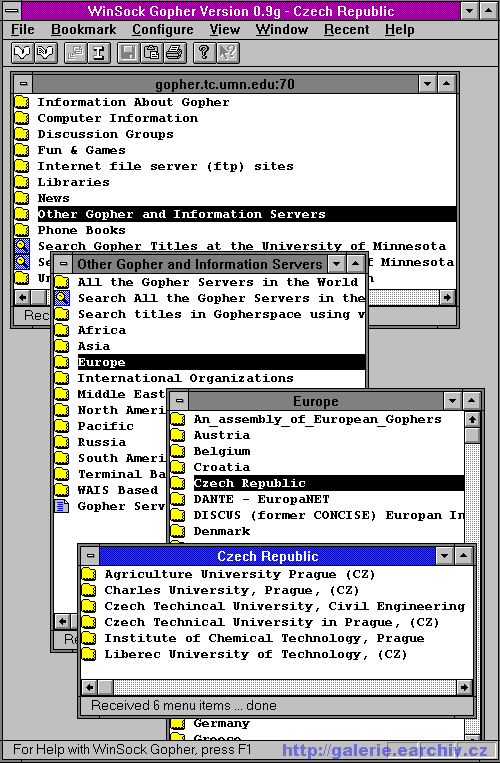Click left scroll arrow in Czech Republic window
This screenshot has height=763, width=500.
click(89, 687)
